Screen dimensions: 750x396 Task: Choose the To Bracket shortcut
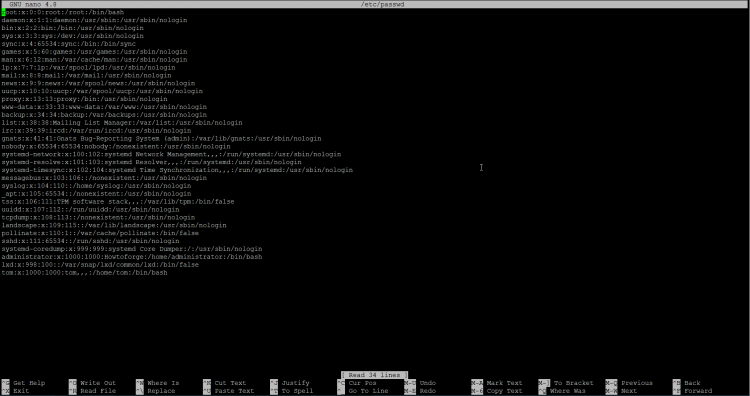click(566, 383)
